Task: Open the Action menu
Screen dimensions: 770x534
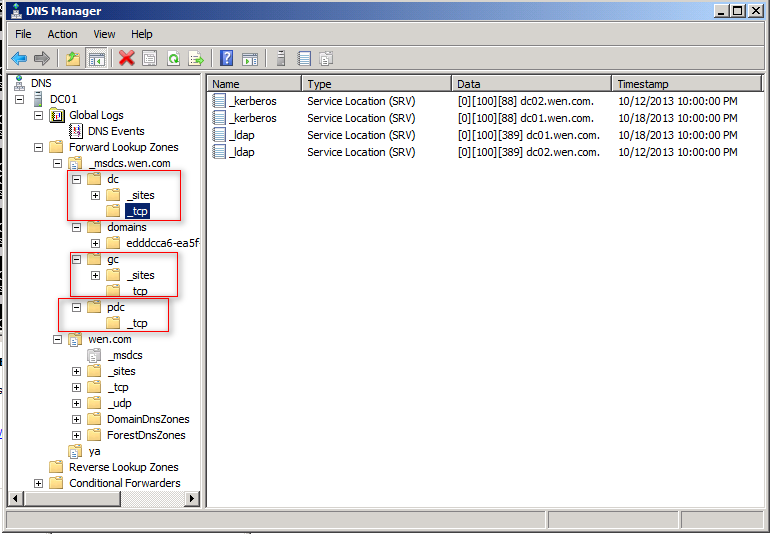Action: pyautogui.click(x=62, y=34)
